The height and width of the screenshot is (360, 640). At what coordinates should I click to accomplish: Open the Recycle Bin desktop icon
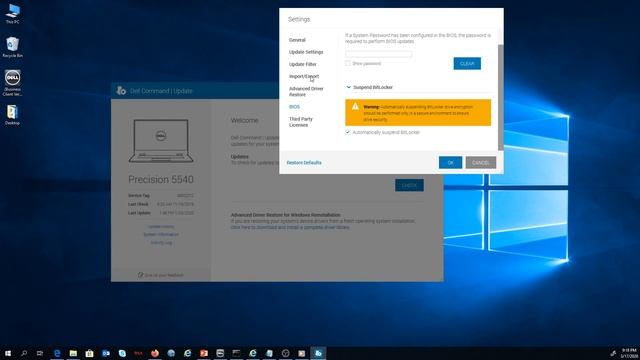[x=12, y=47]
